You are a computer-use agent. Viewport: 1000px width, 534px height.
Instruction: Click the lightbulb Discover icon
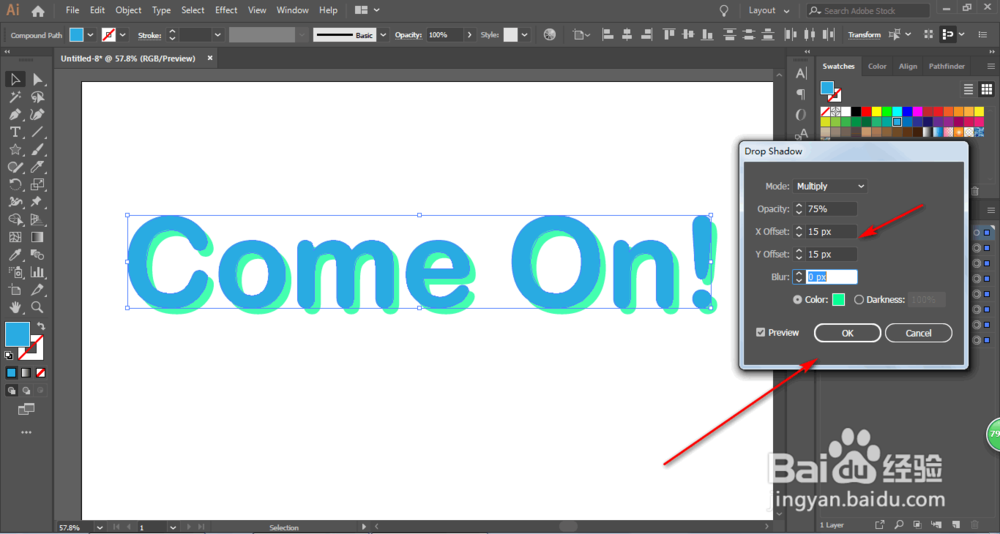pyautogui.click(x=724, y=11)
